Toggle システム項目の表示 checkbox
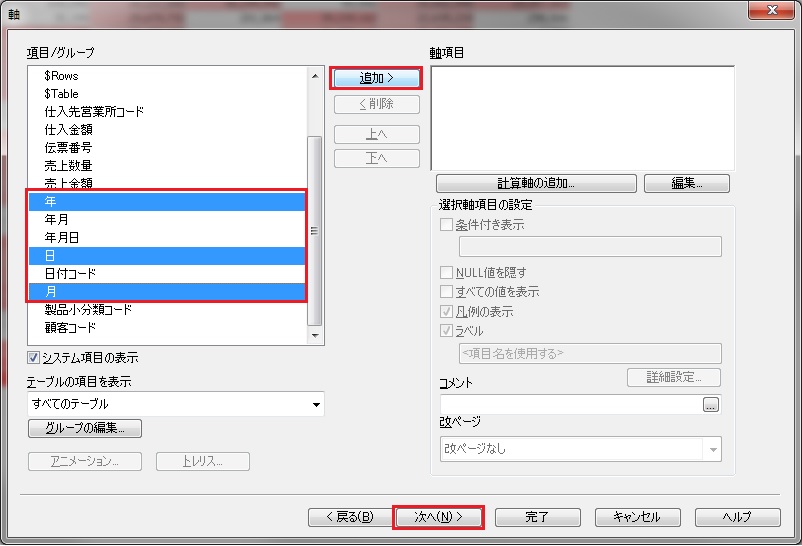Viewport: 802px width, 546px height. (34, 357)
